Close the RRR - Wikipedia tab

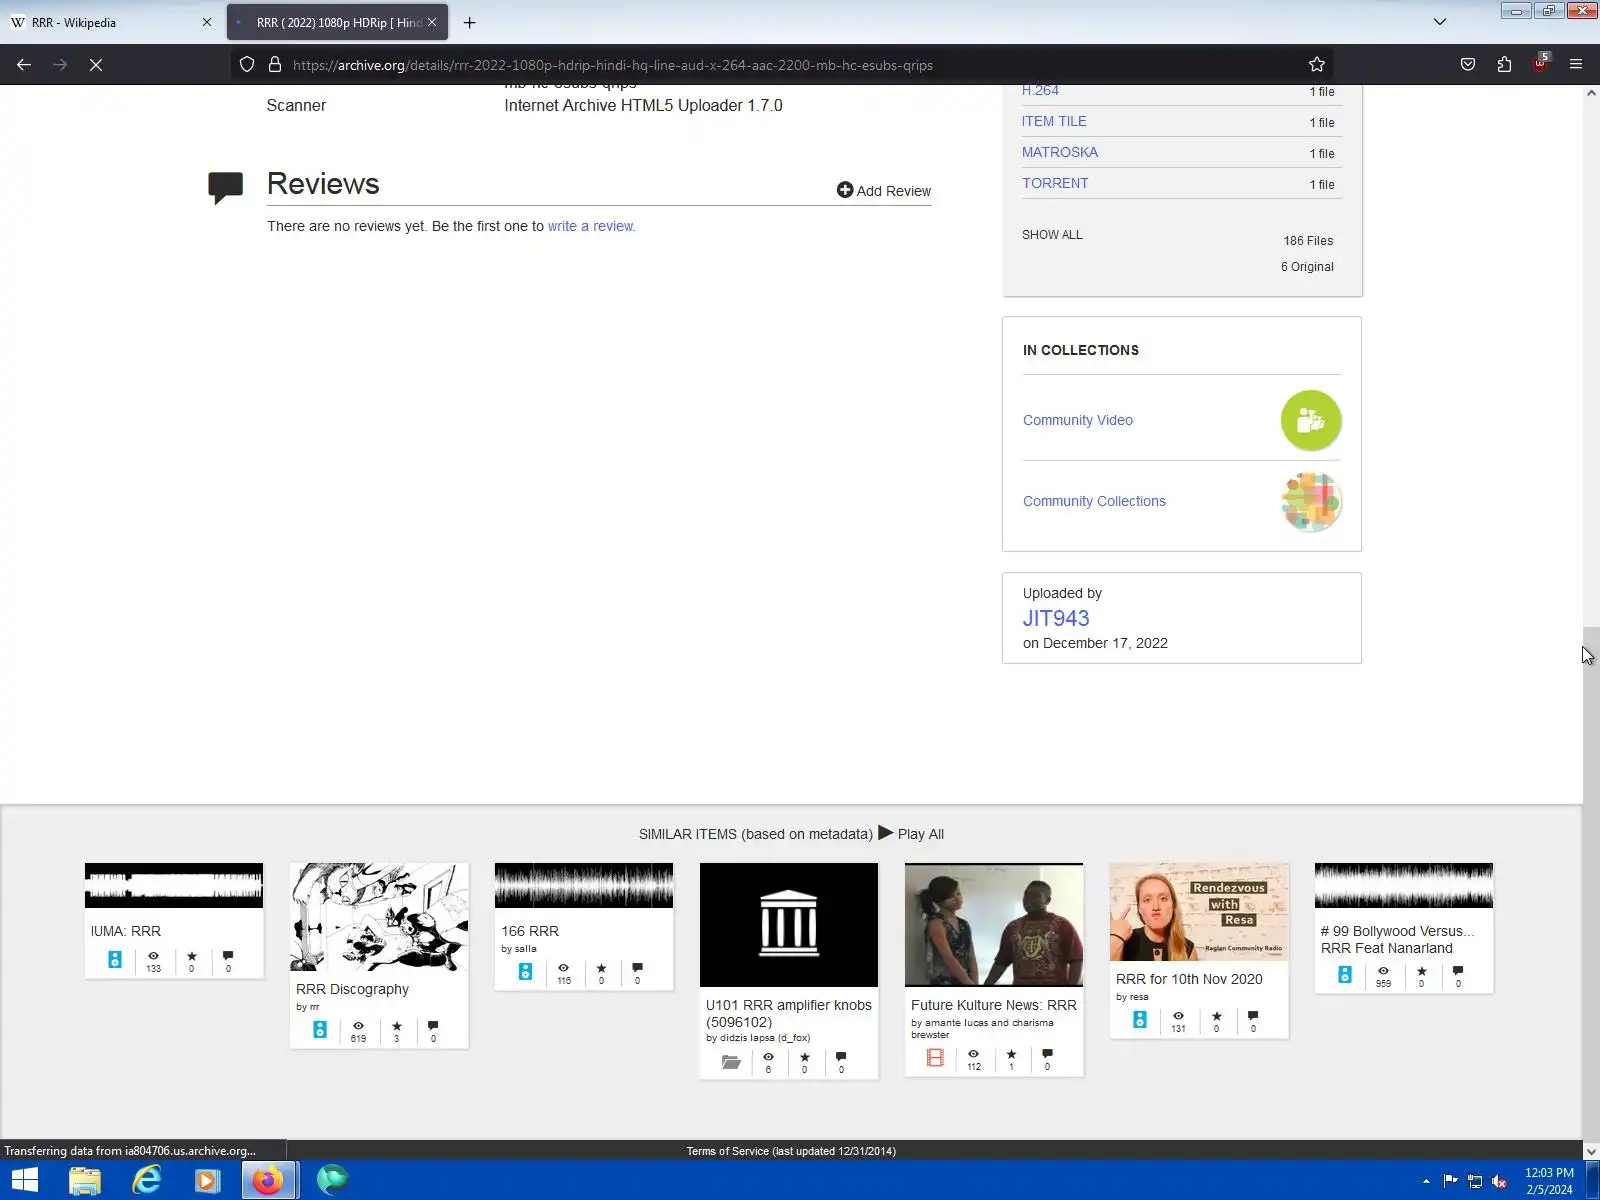click(207, 22)
